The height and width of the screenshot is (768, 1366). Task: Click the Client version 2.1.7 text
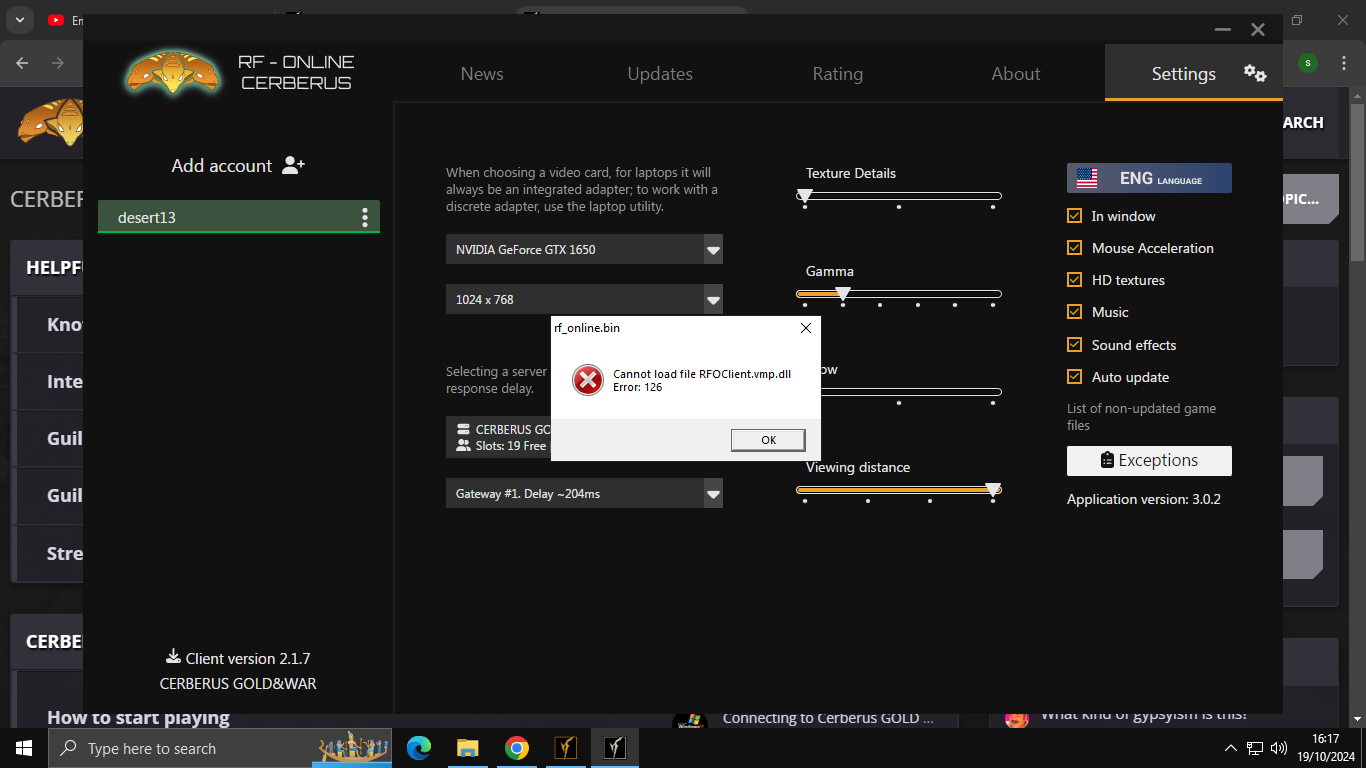coord(248,658)
